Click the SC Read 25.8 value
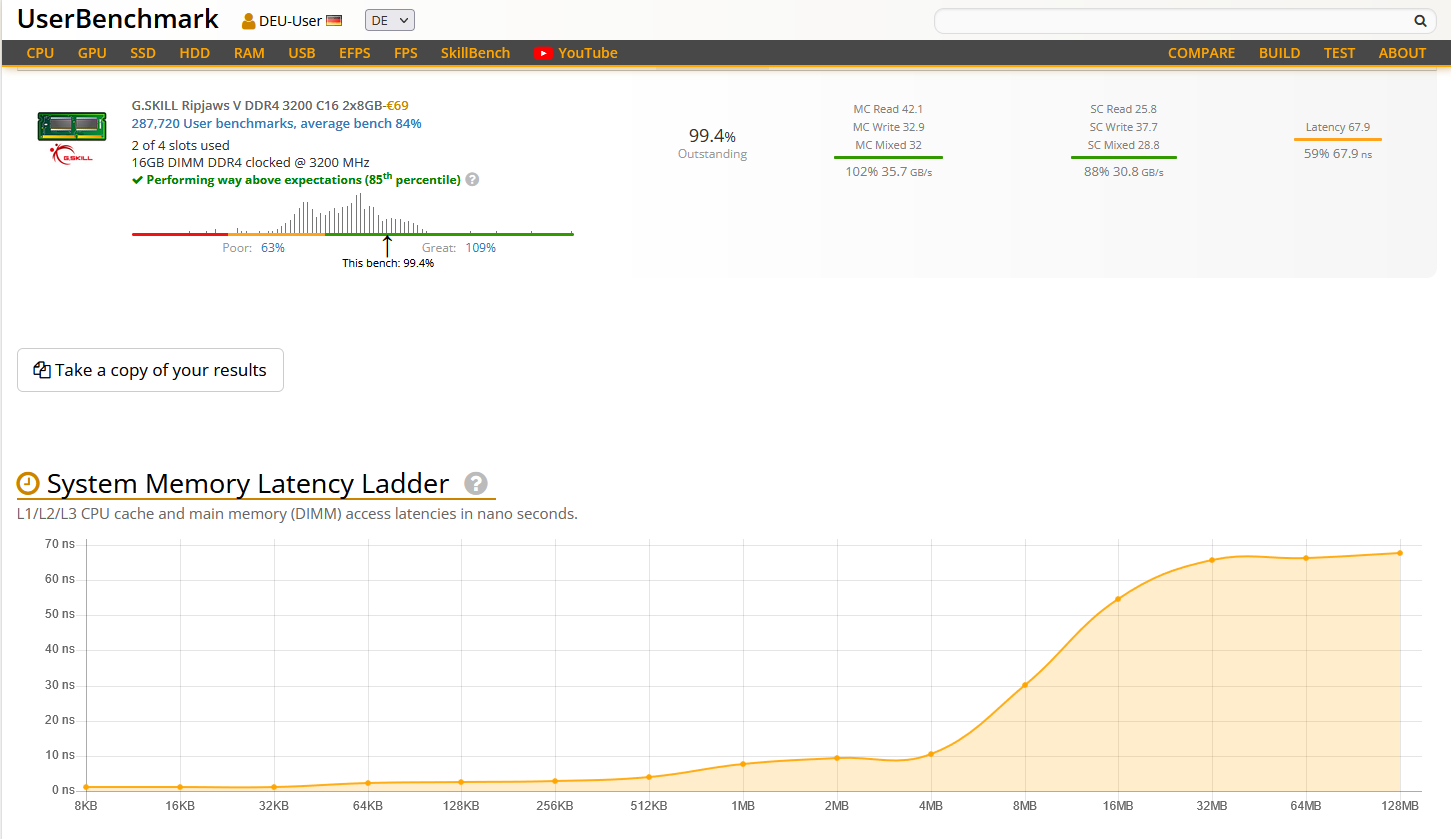The width and height of the screenshot is (1451, 839). point(1123,109)
